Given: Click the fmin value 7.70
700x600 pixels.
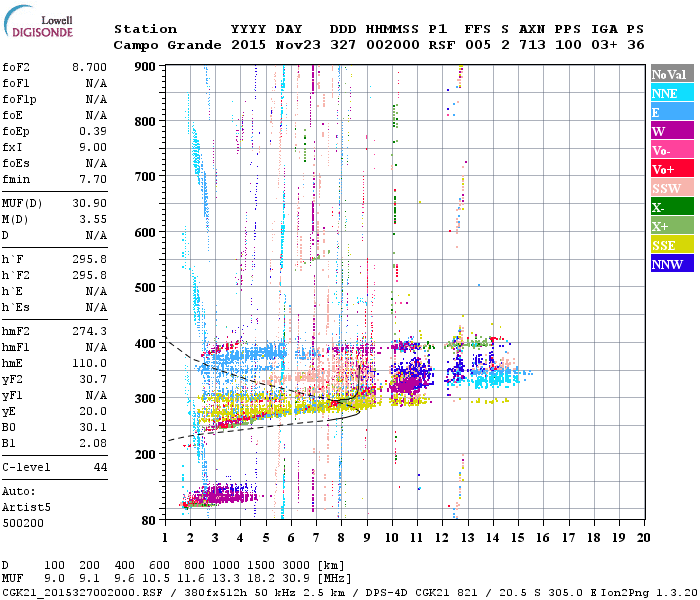Looking at the screenshot, I should coord(93,180).
